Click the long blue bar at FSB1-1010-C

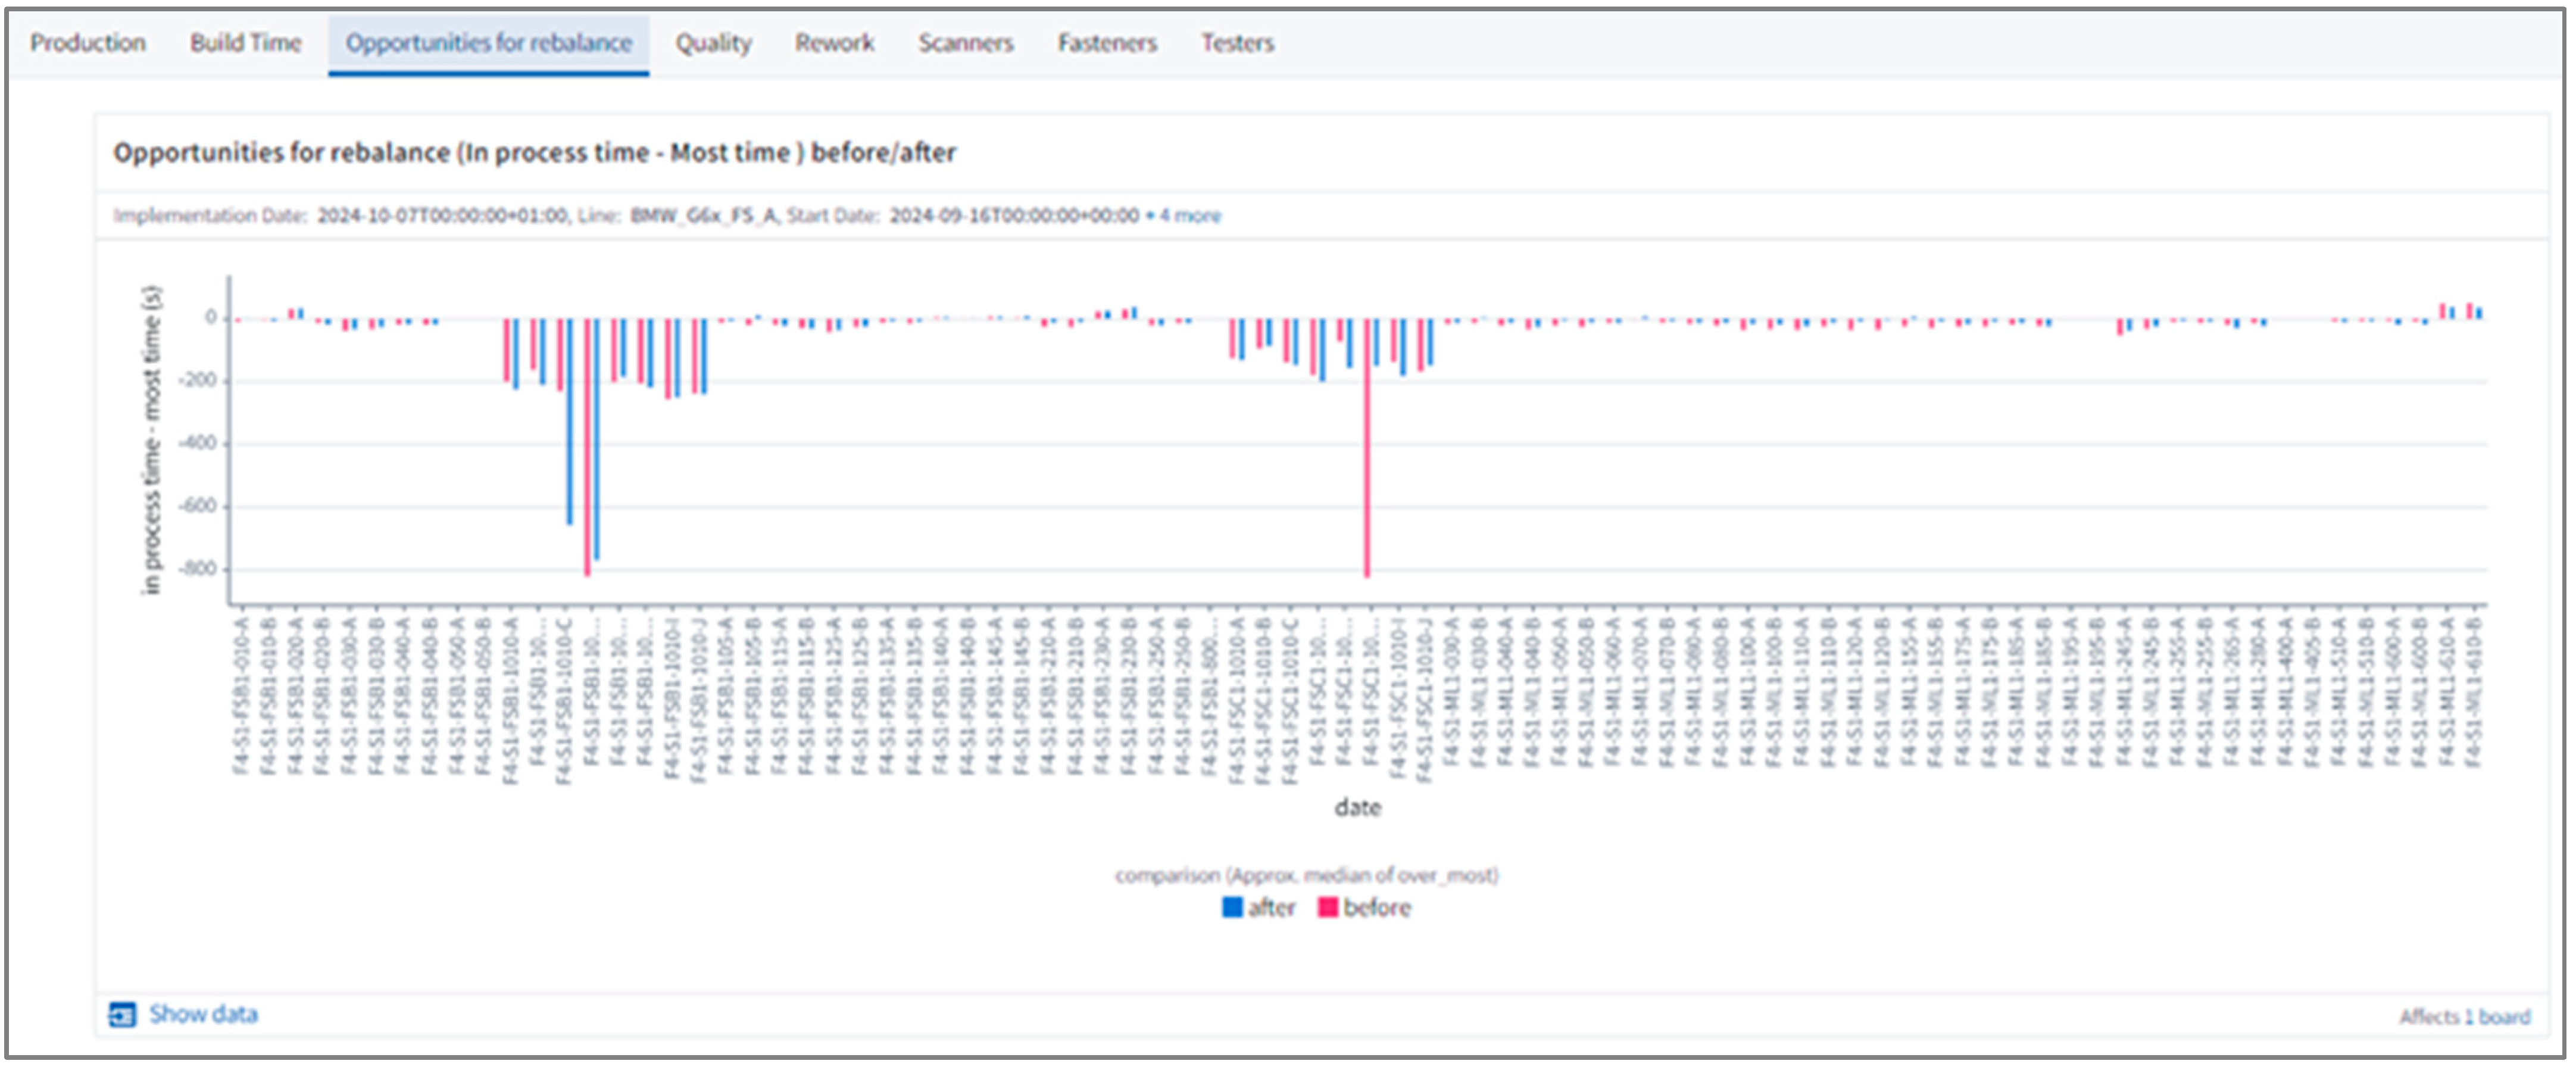(x=570, y=420)
